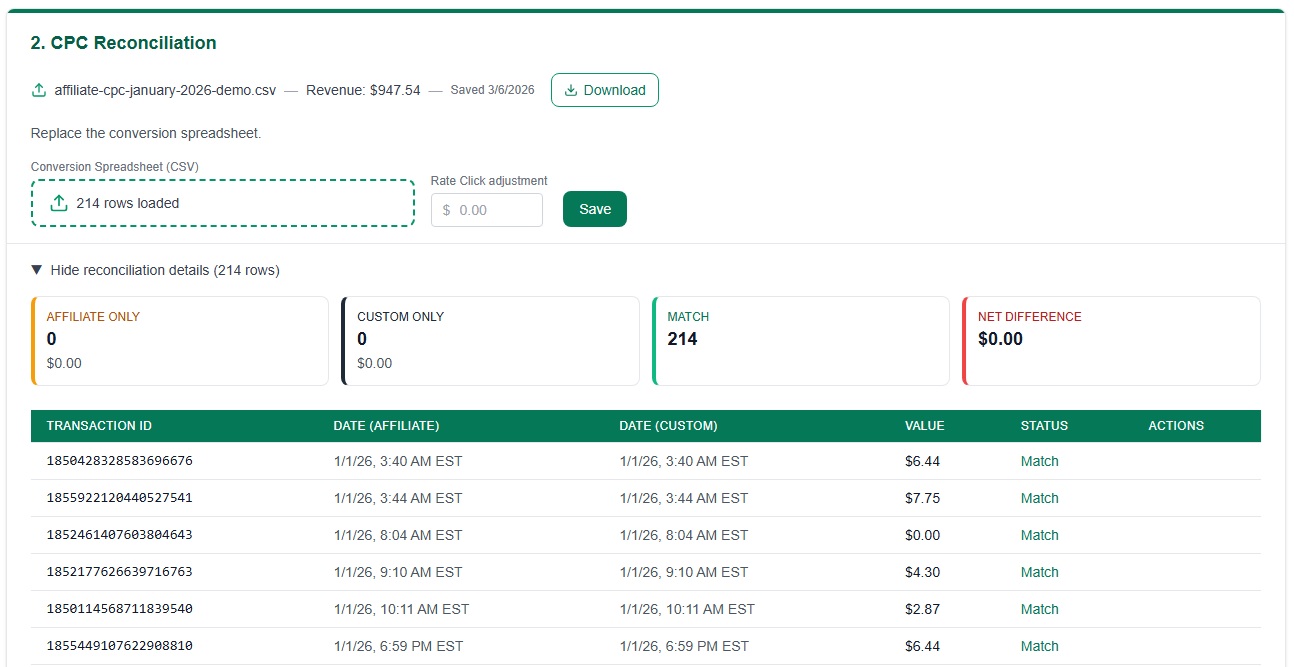The image size is (1294, 667).
Task: Select the Custom Only summary card
Action: click(x=490, y=341)
